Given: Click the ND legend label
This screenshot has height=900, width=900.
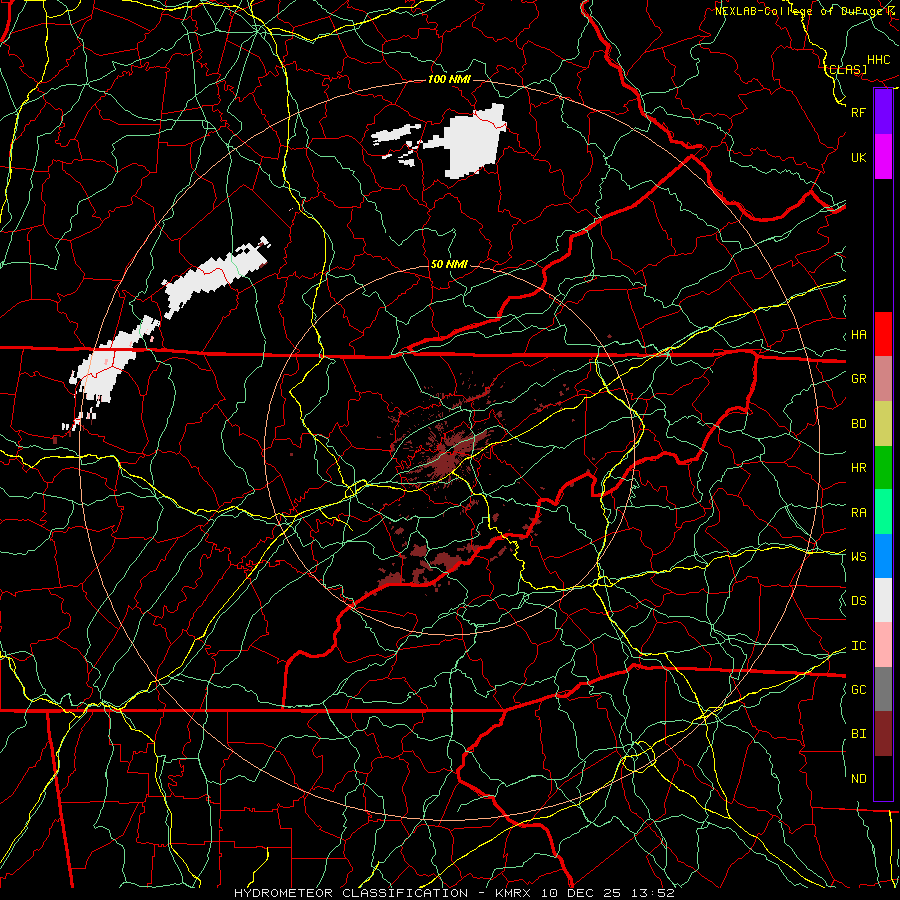Looking at the screenshot, I should [859, 779].
